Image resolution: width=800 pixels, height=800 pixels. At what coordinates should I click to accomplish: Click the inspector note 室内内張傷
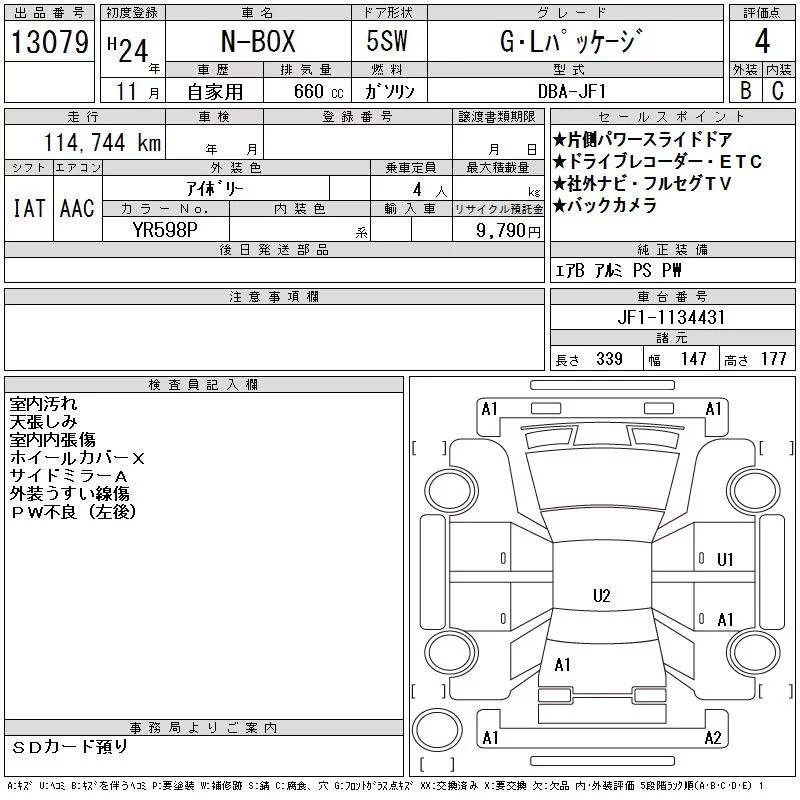[53, 440]
